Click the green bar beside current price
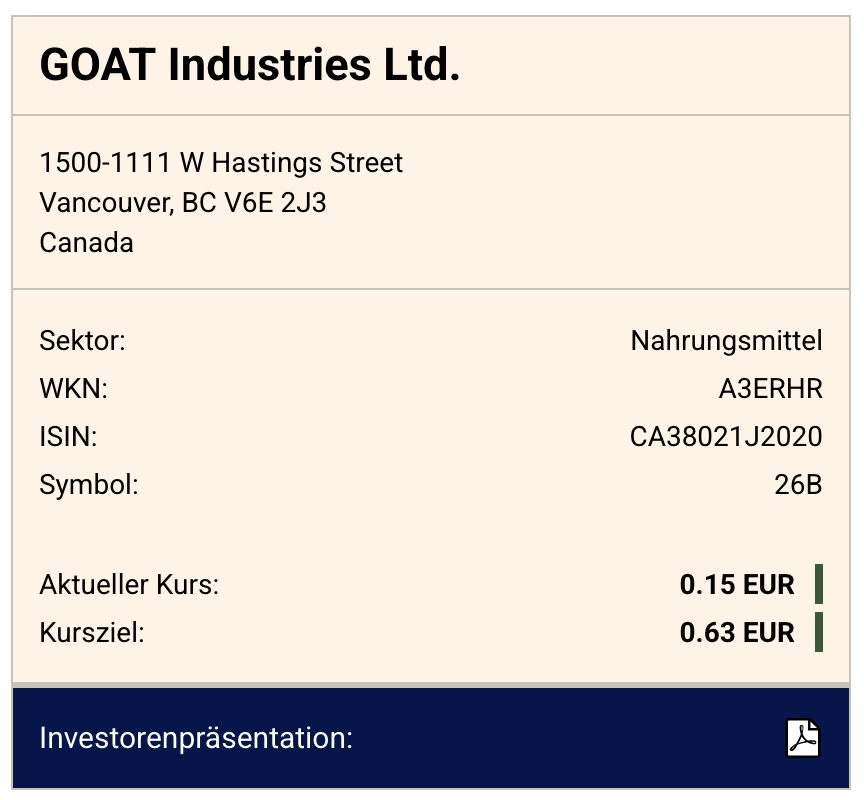The image size is (864, 800). point(819,585)
